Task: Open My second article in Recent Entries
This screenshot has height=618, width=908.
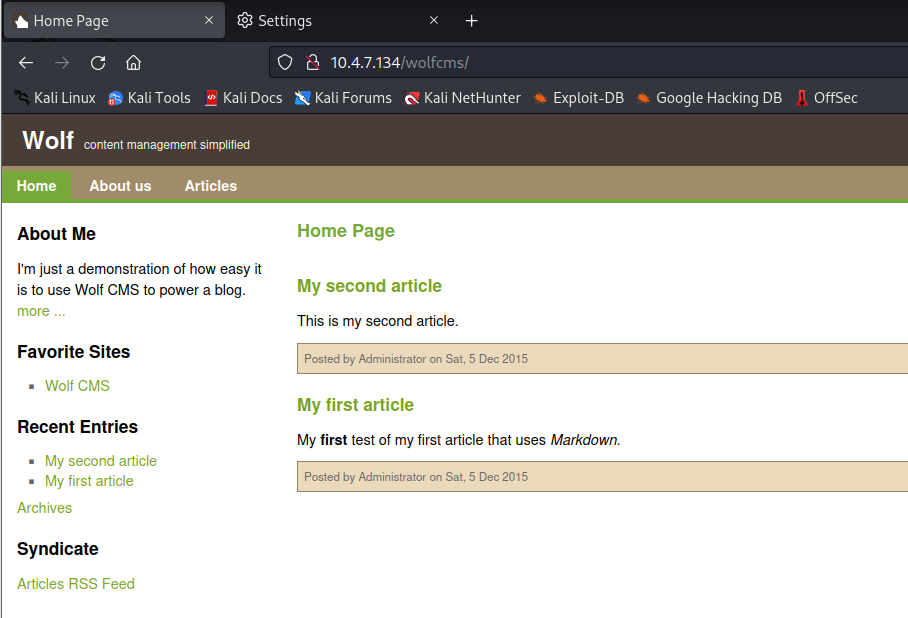Action: pos(101,460)
